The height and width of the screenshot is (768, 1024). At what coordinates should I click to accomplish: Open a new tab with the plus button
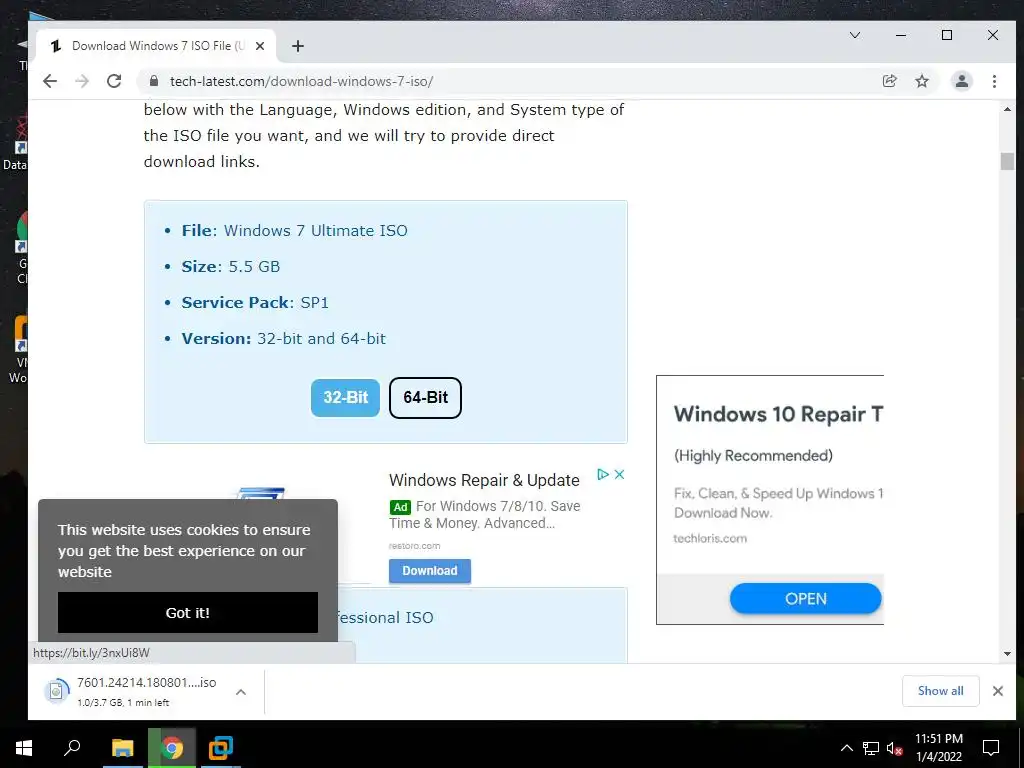pyautogui.click(x=298, y=46)
